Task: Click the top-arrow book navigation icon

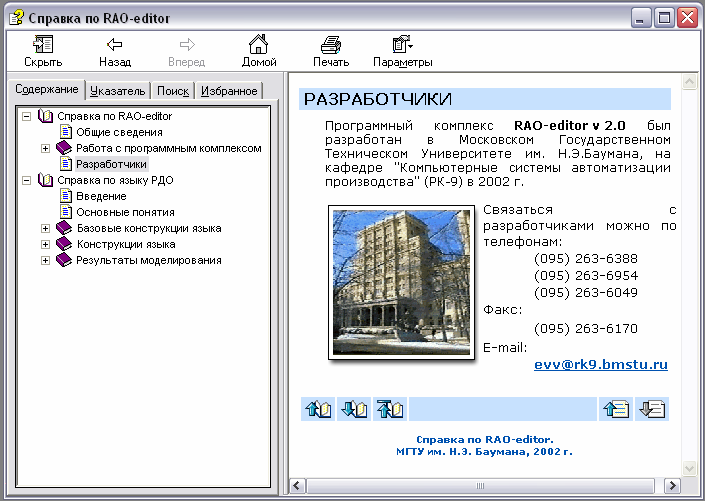Action: (x=390, y=409)
